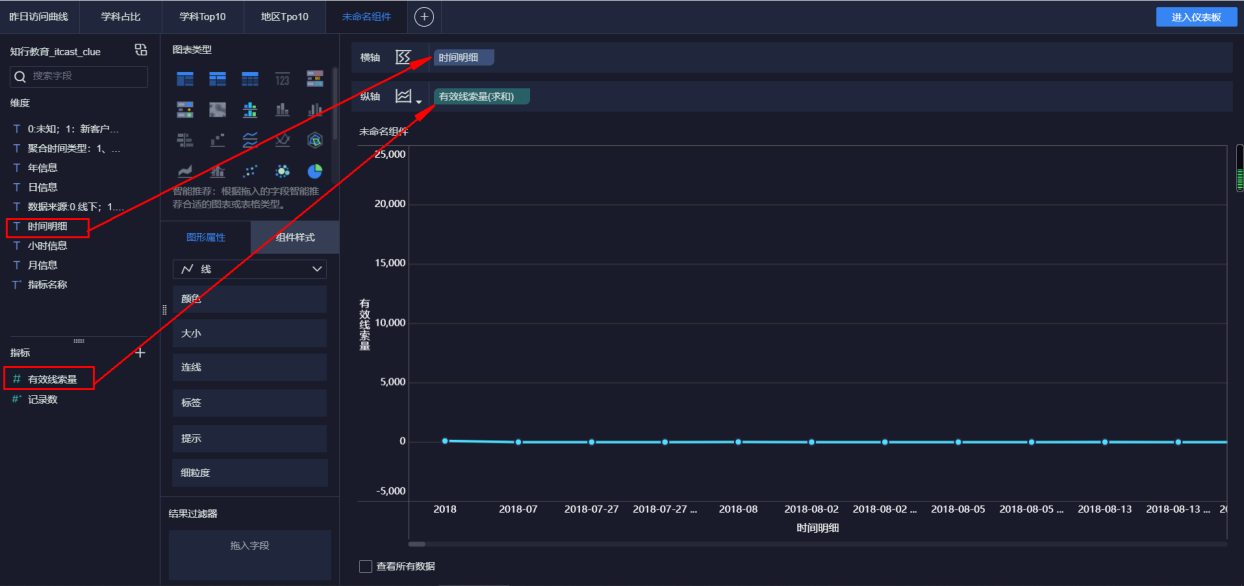
Task: Open the 线 graph type dropdown
Action: tap(249, 269)
